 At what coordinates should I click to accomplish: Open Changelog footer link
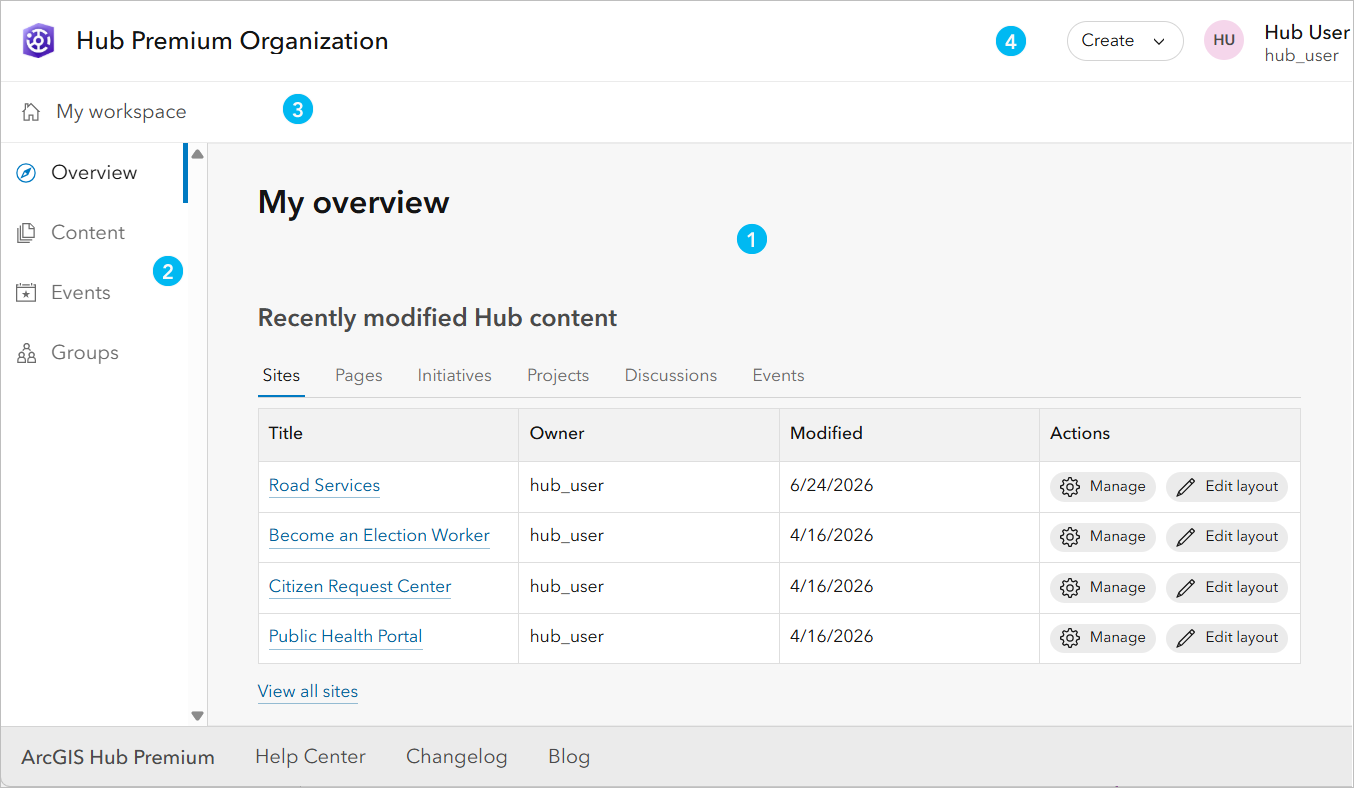tap(457, 757)
